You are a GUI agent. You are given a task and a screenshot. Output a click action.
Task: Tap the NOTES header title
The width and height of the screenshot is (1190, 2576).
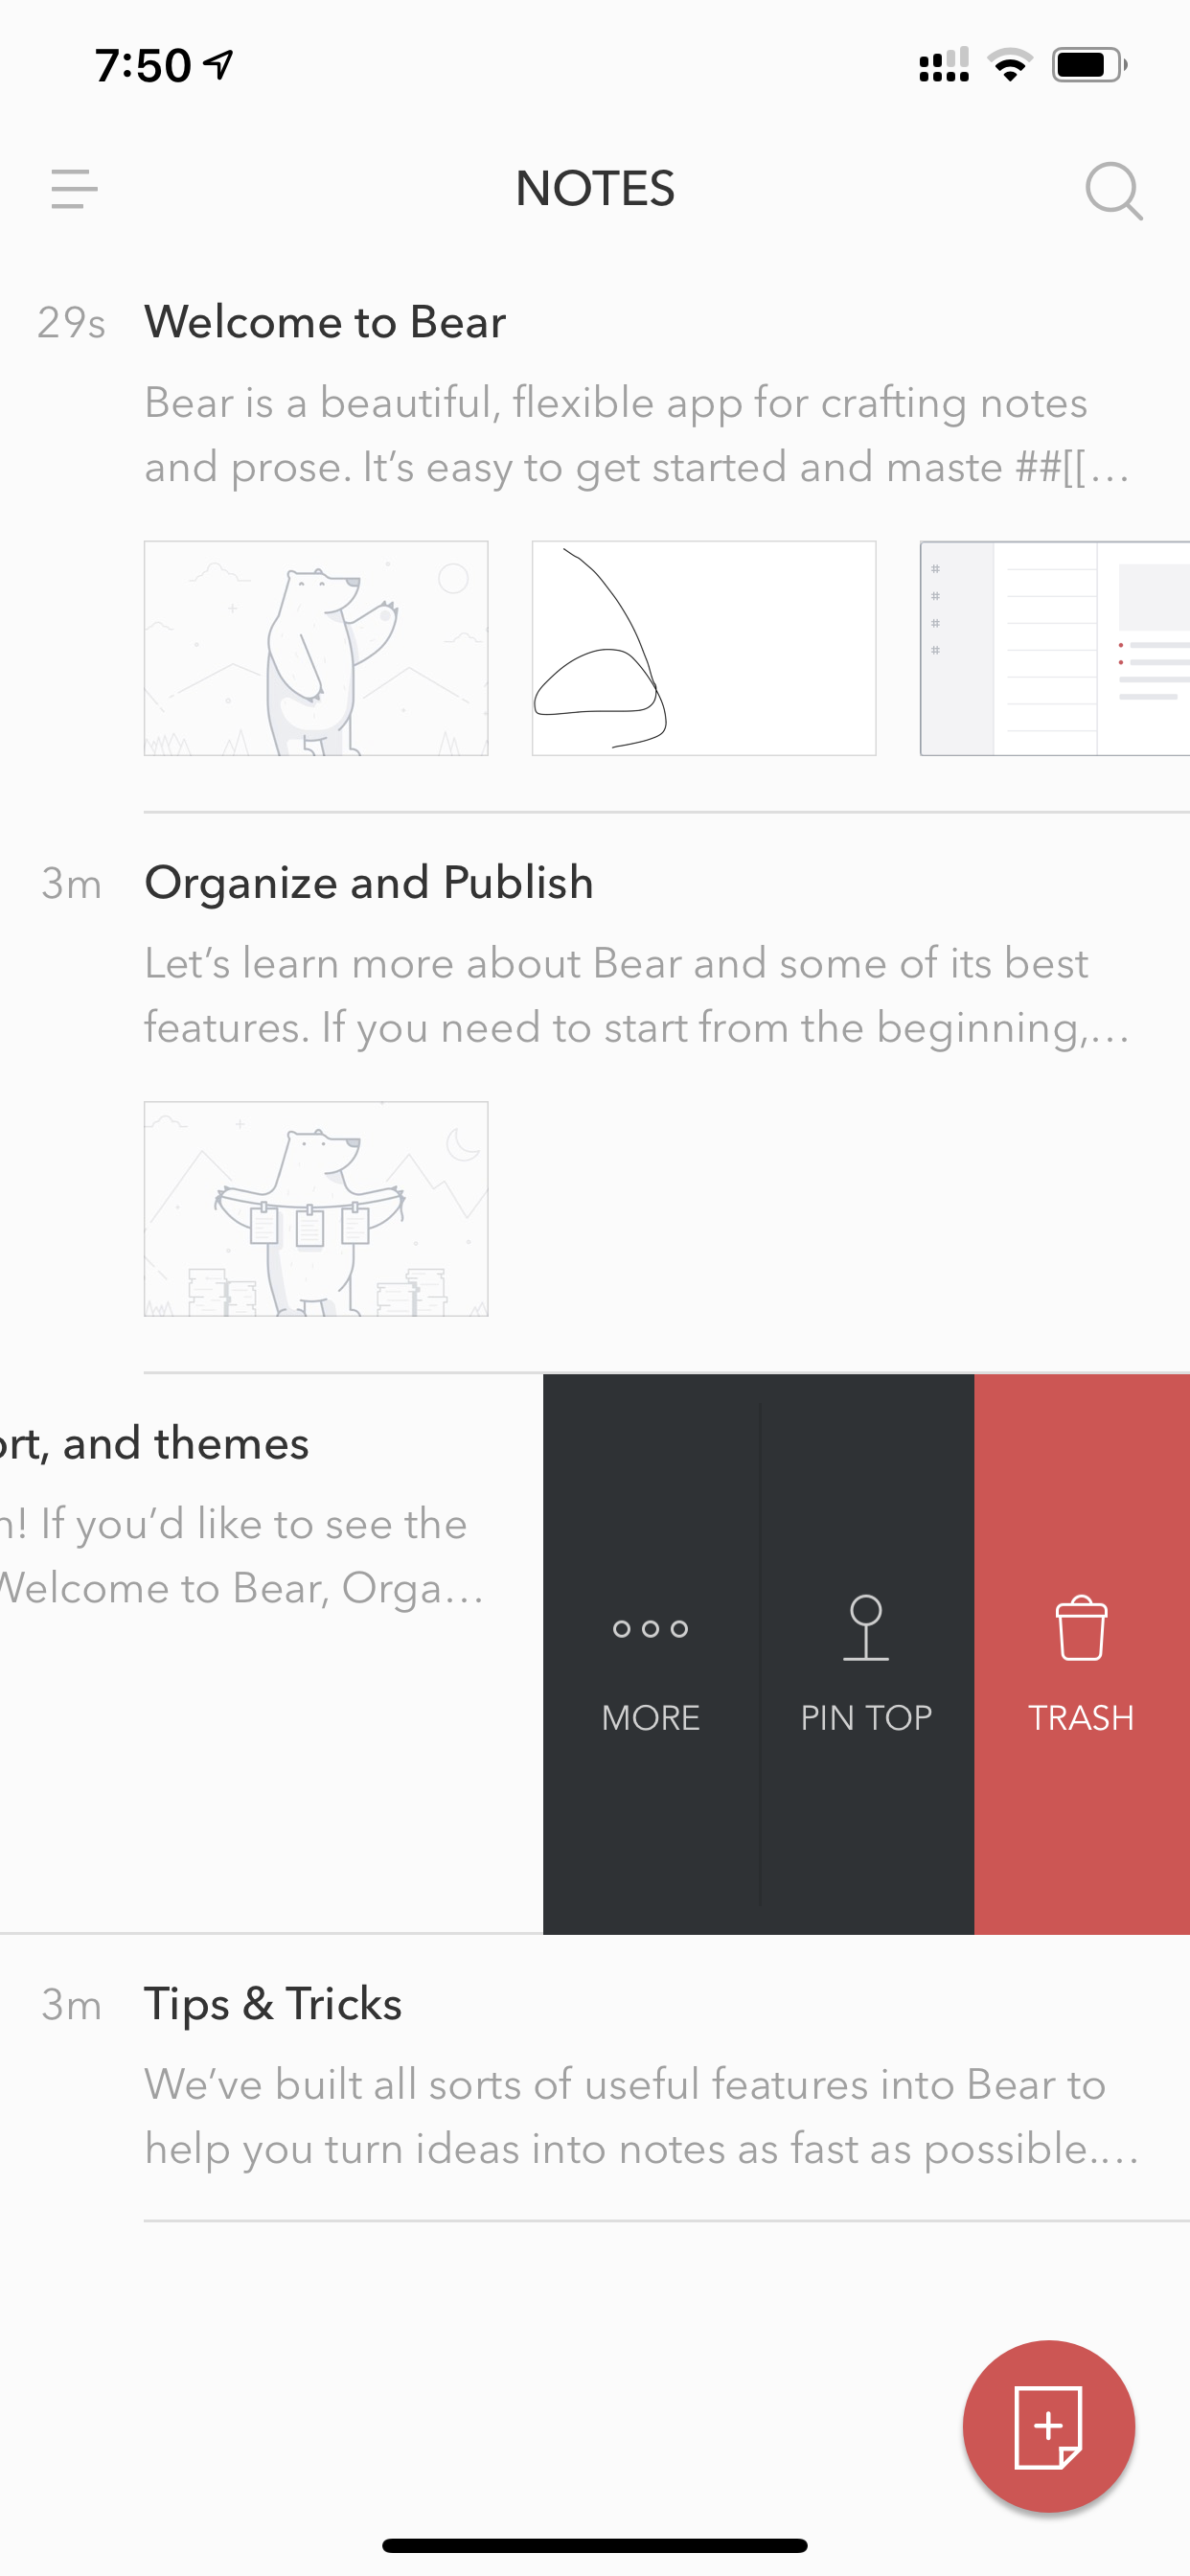point(595,189)
